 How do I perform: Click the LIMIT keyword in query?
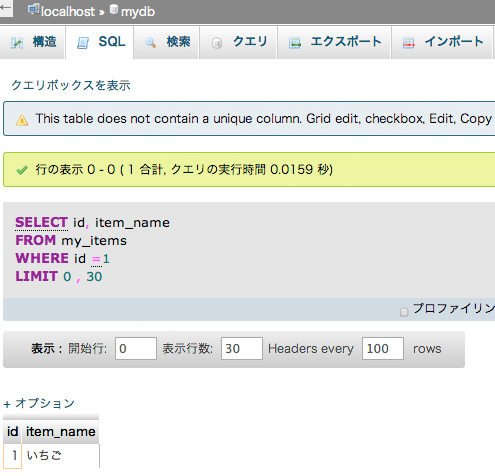coord(37,276)
